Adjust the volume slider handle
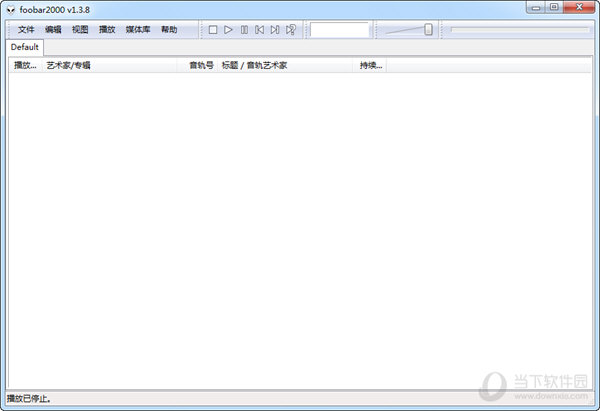This screenshot has height=411, width=600. [429, 29]
